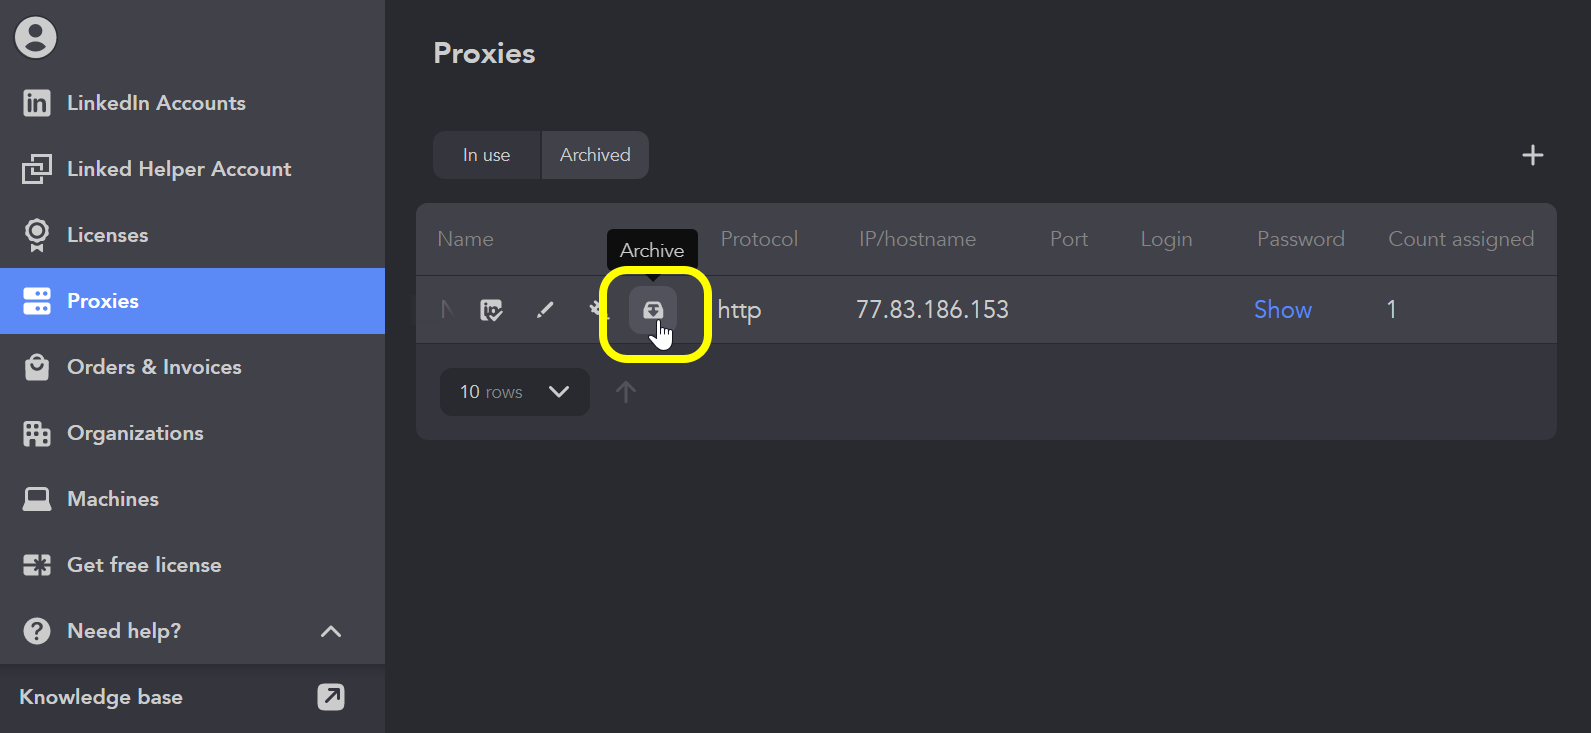The image size is (1591, 733).
Task: Select the Edit pencil icon for the proxy
Action: click(545, 310)
